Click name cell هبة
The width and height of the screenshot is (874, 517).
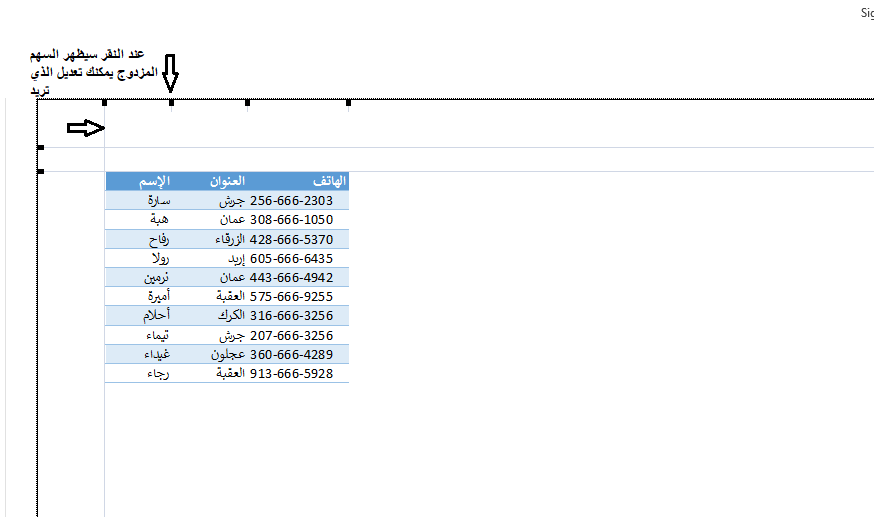point(159,220)
